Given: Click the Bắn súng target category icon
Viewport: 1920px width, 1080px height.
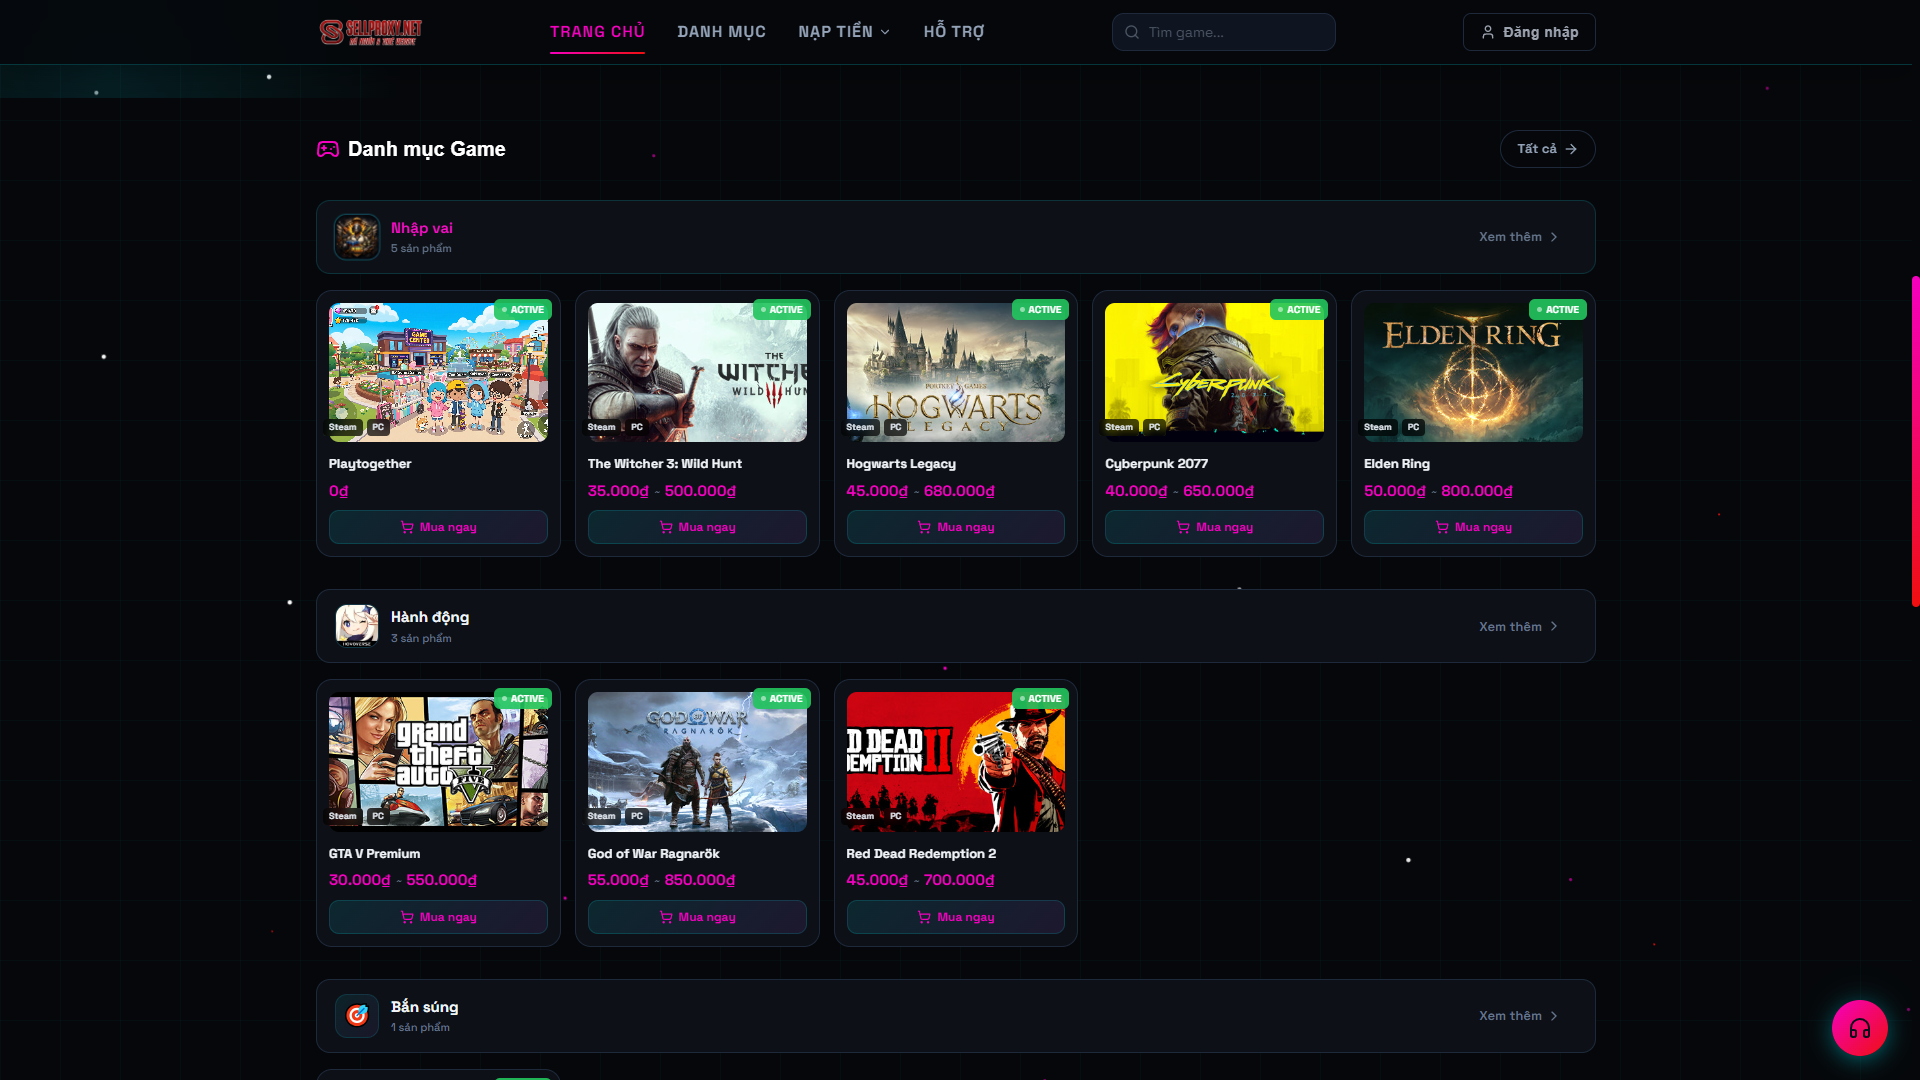Looking at the screenshot, I should coord(357,1016).
